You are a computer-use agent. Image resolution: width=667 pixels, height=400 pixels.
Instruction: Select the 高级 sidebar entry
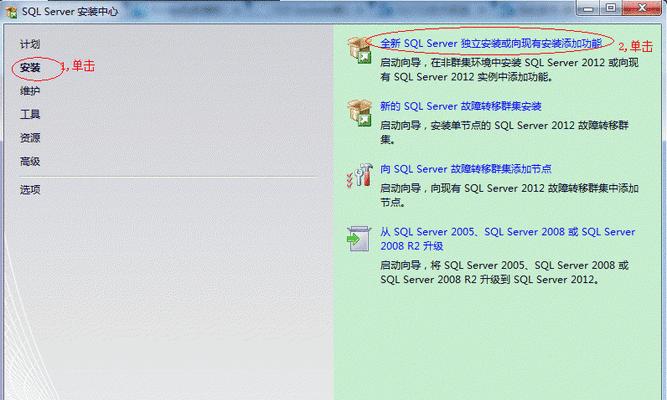click(x=30, y=161)
